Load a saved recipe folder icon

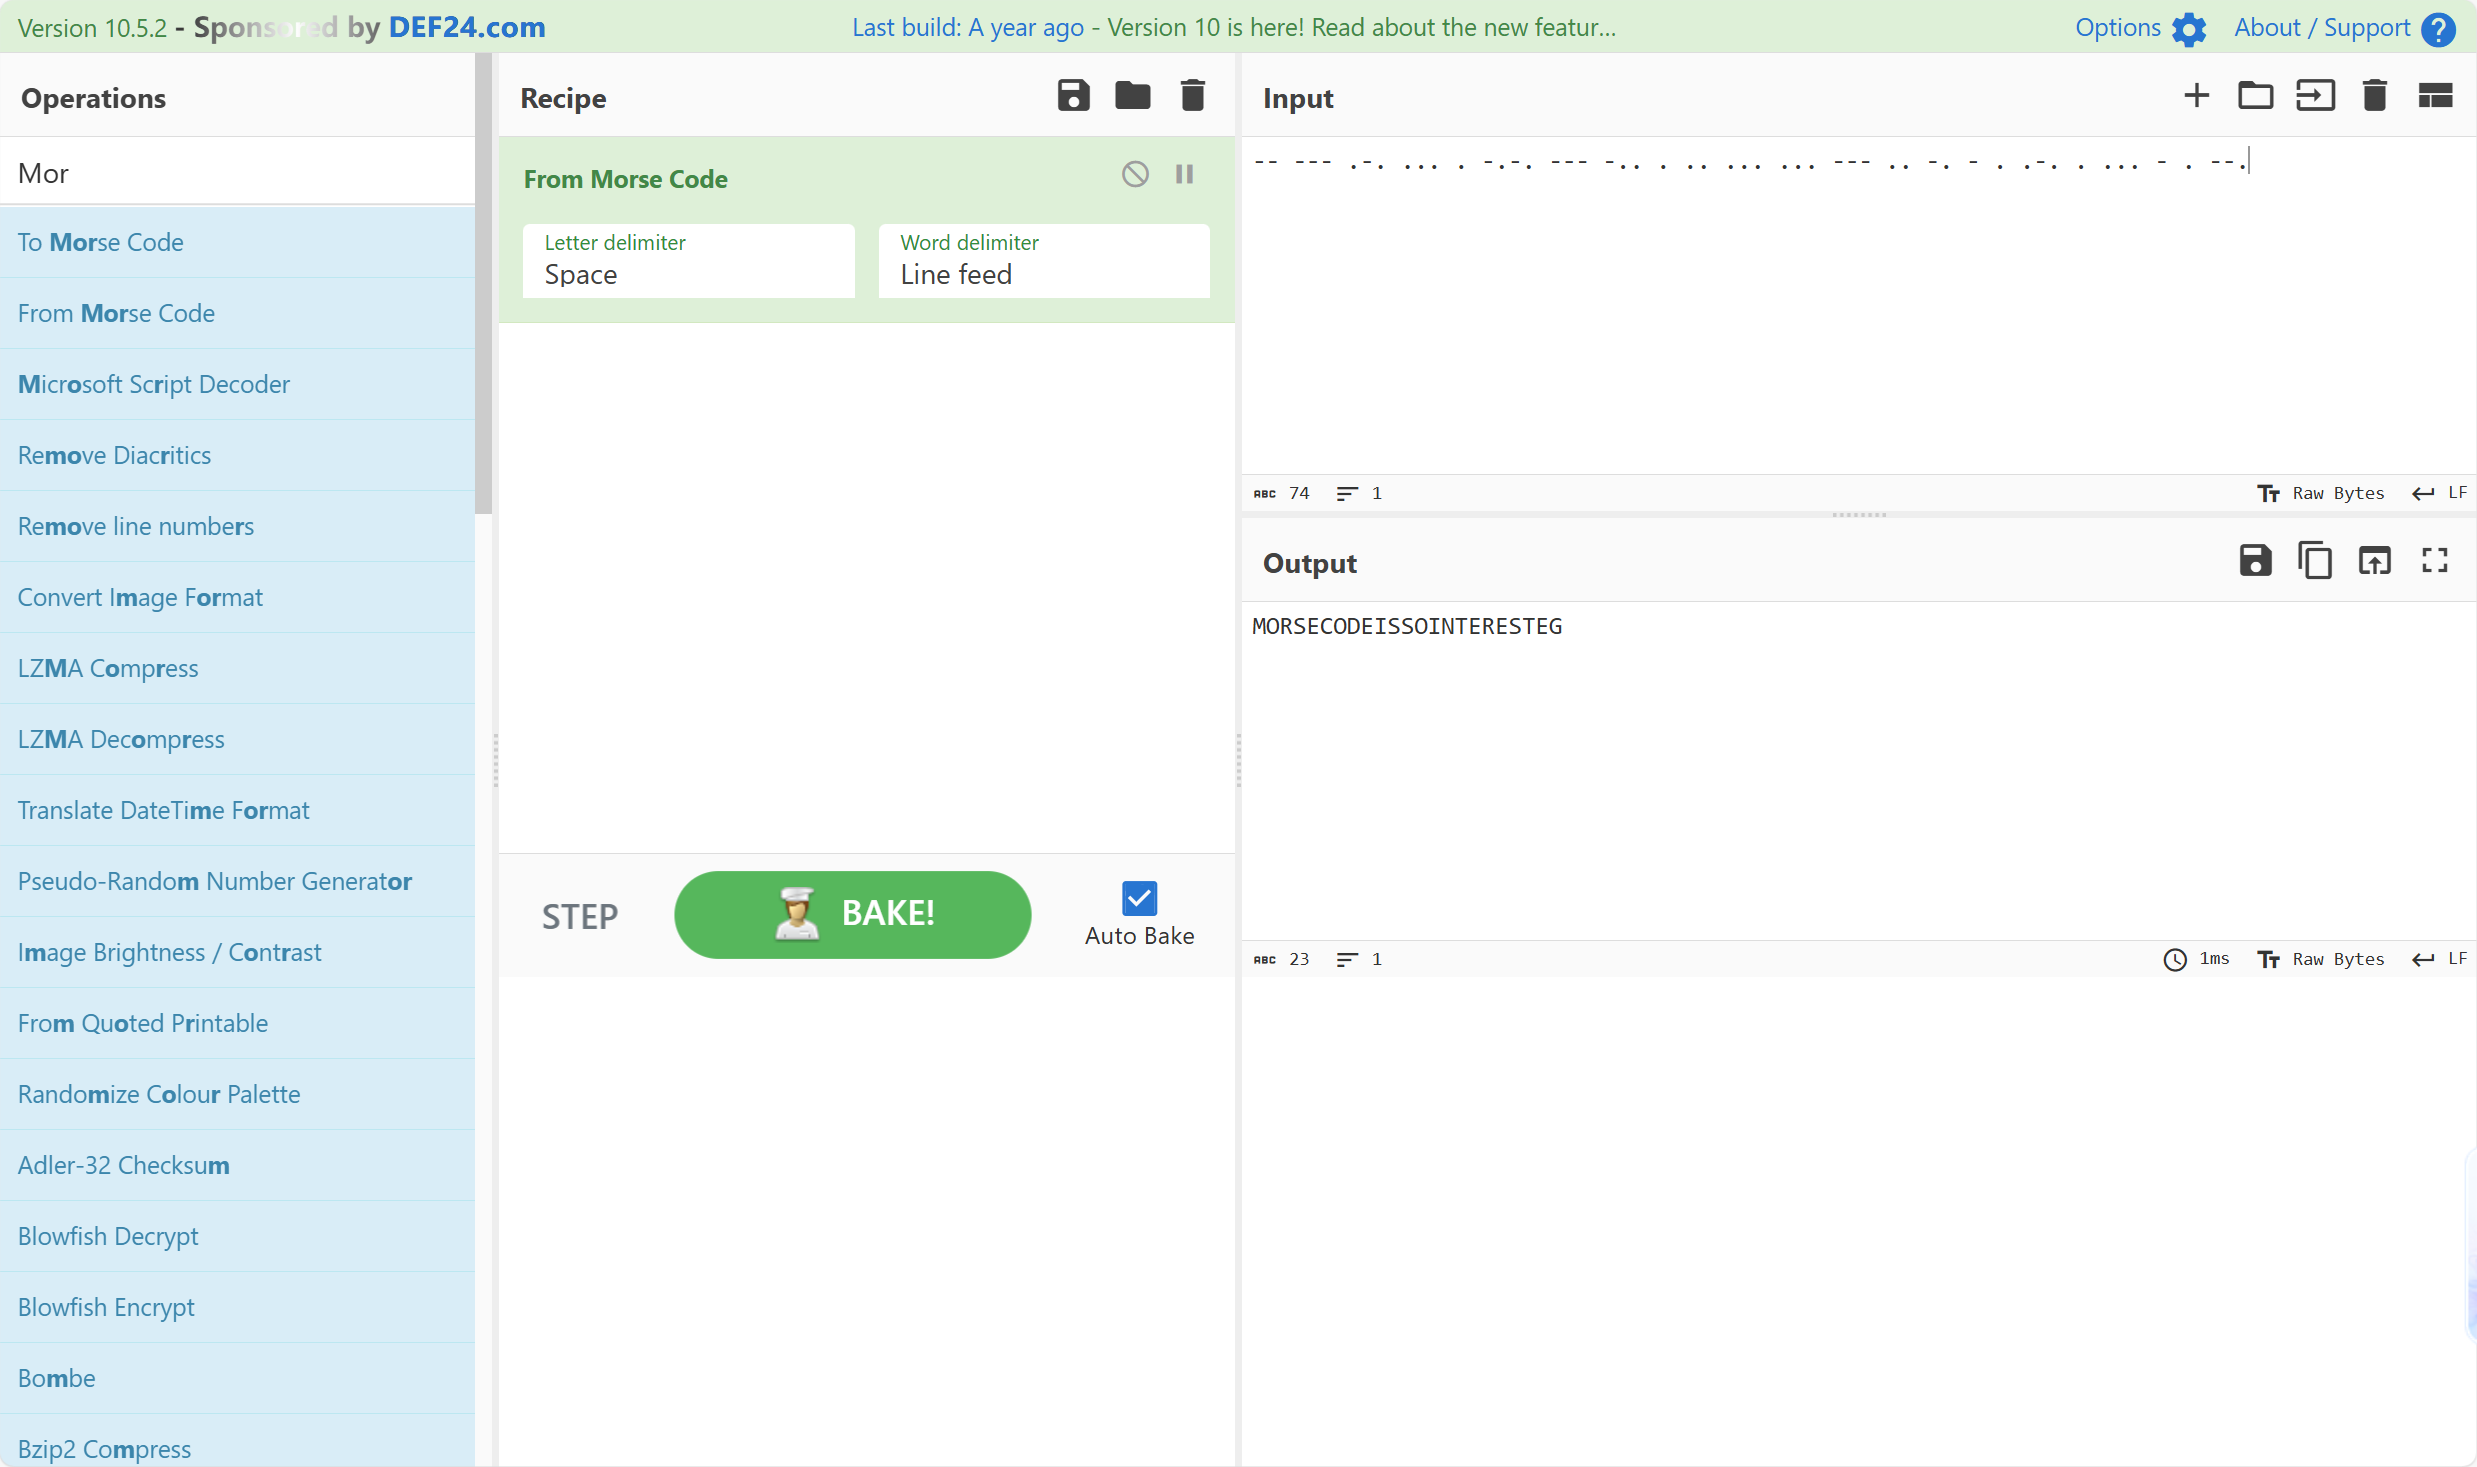point(1132,96)
